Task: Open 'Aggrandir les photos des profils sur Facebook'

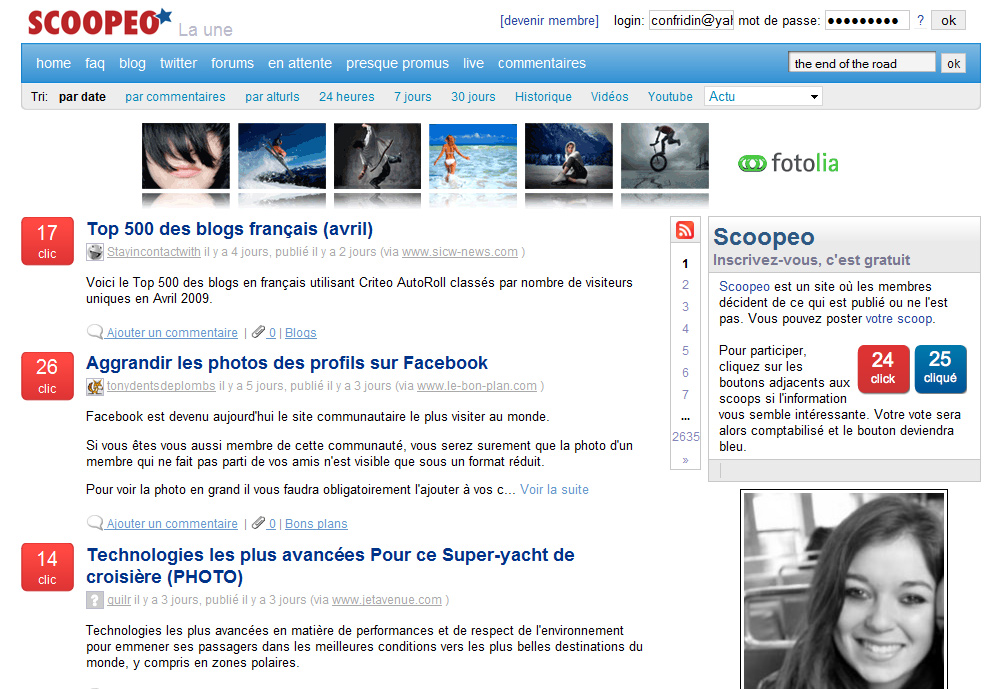Action: pyautogui.click(x=287, y=363)
